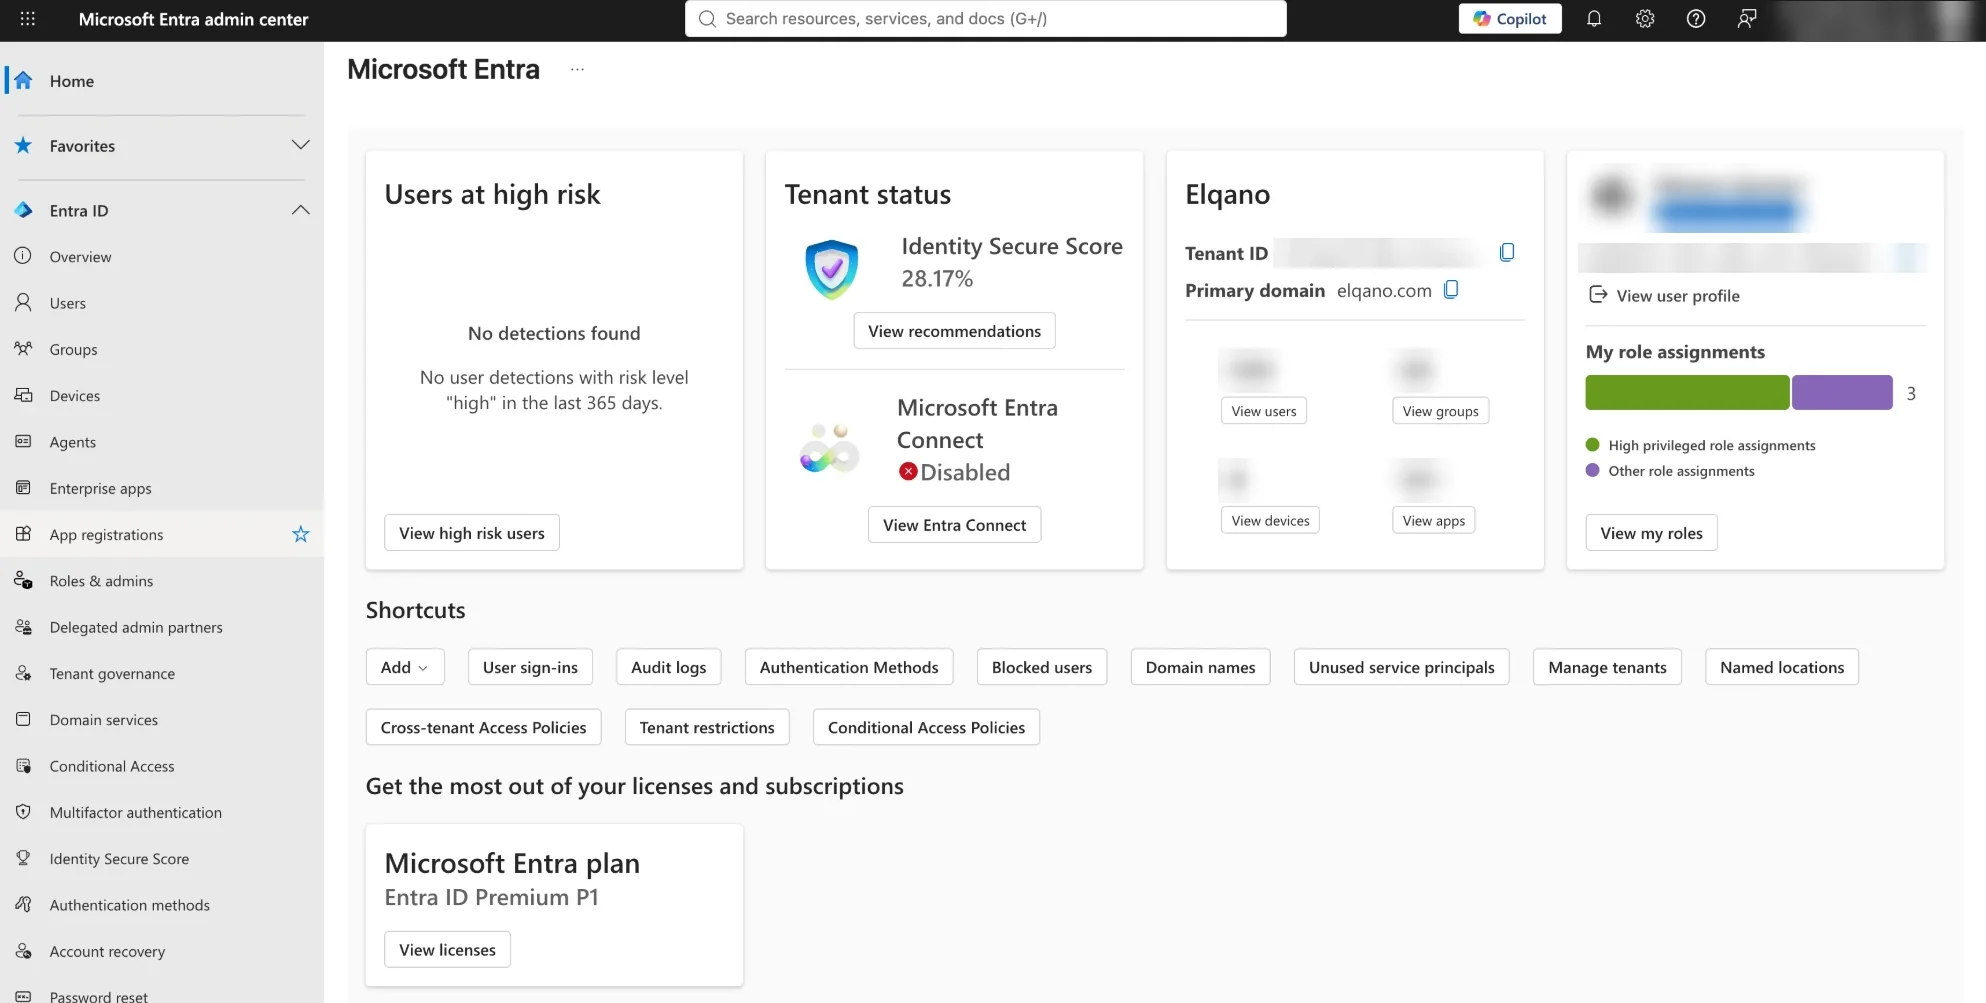
Task: Click the View users button
Action: click(1264, 411)
